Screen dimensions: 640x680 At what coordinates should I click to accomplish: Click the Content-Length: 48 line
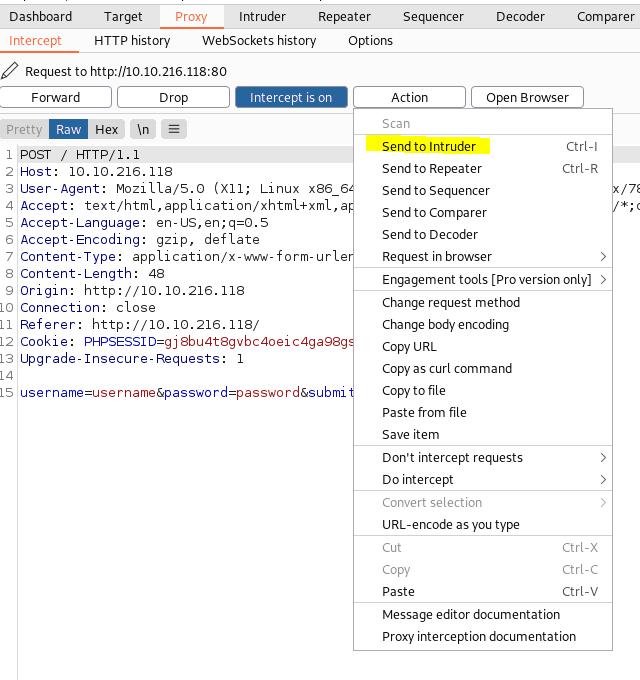[x=92, y=274]
